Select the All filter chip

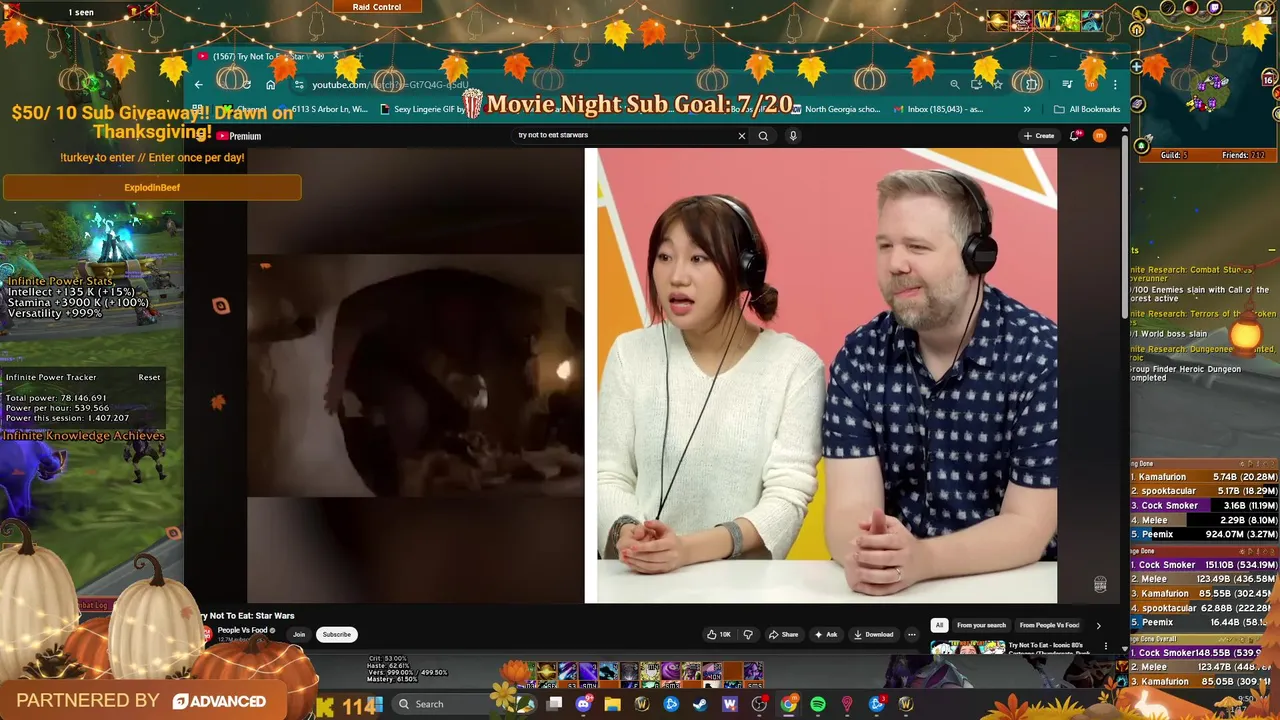[939, 625]
